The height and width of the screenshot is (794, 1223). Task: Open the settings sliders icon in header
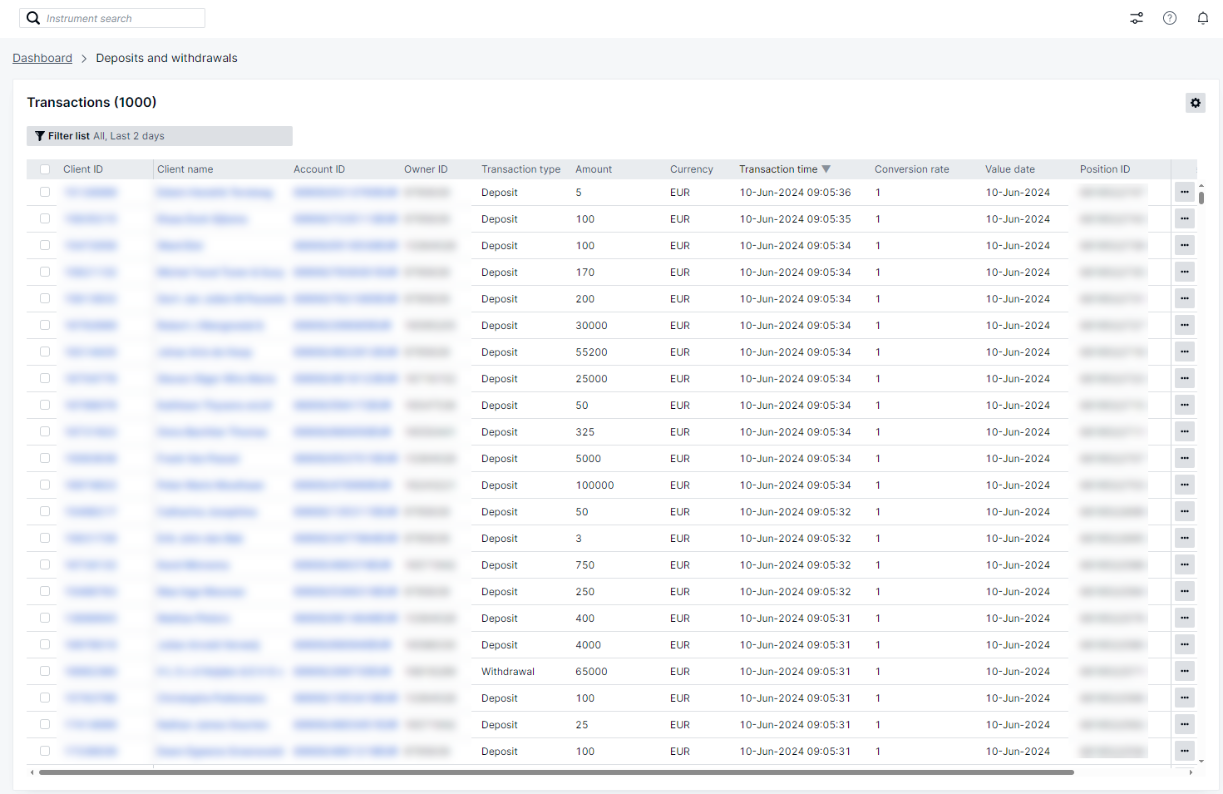[x=1136, y=18]
